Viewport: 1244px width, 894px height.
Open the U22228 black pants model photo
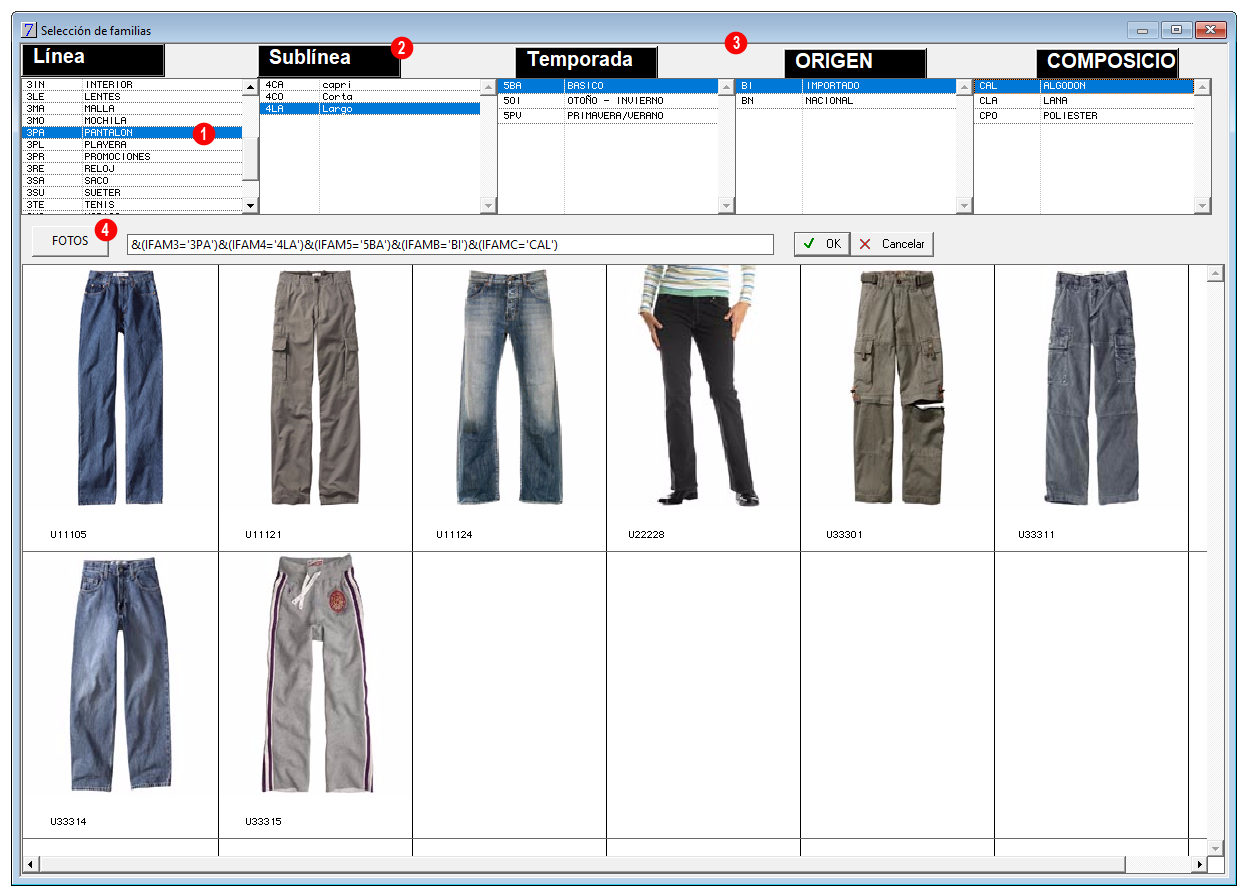point(696,387)
